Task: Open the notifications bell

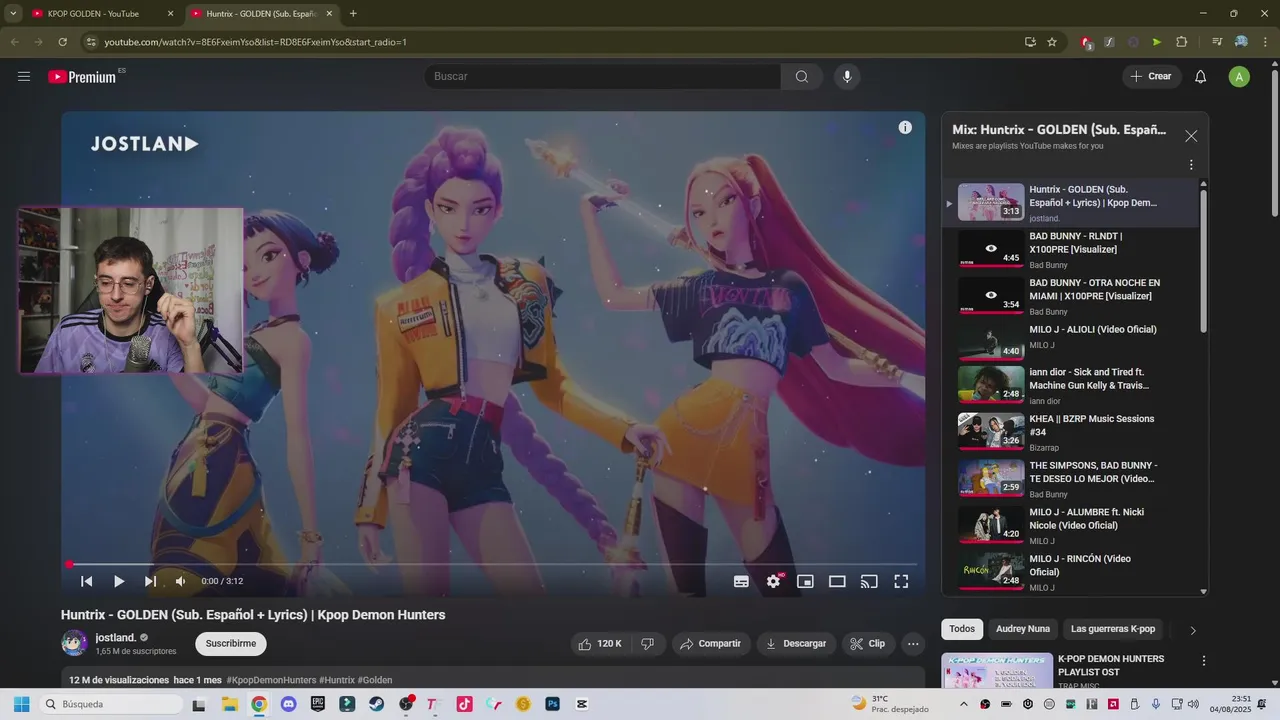Action: pos(1201,77)
